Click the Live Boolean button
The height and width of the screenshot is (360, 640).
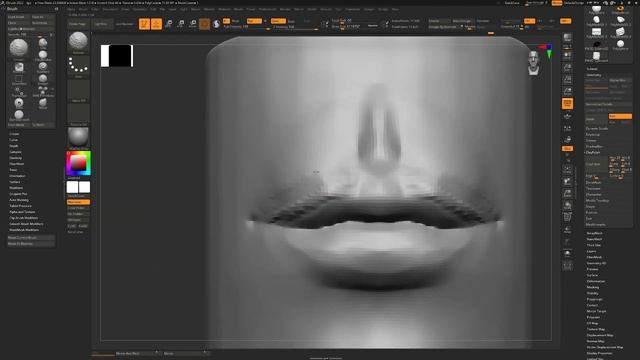(124, 24)
